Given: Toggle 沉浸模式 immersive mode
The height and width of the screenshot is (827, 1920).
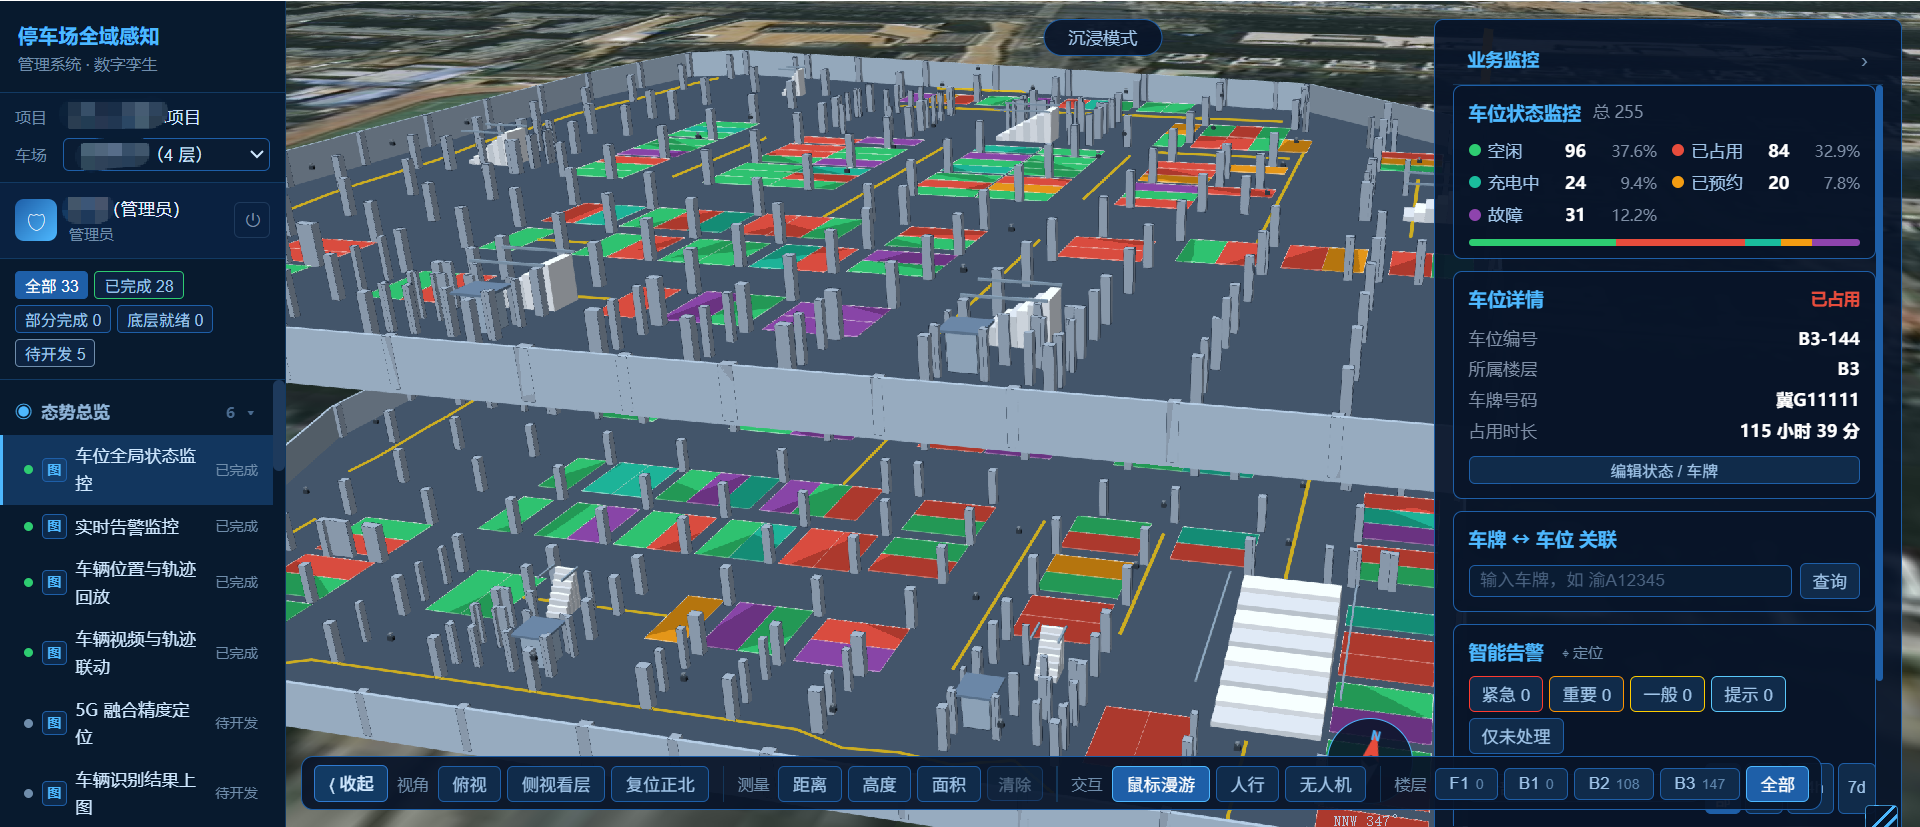Looking at the screenshot, I should [1102, 38].
